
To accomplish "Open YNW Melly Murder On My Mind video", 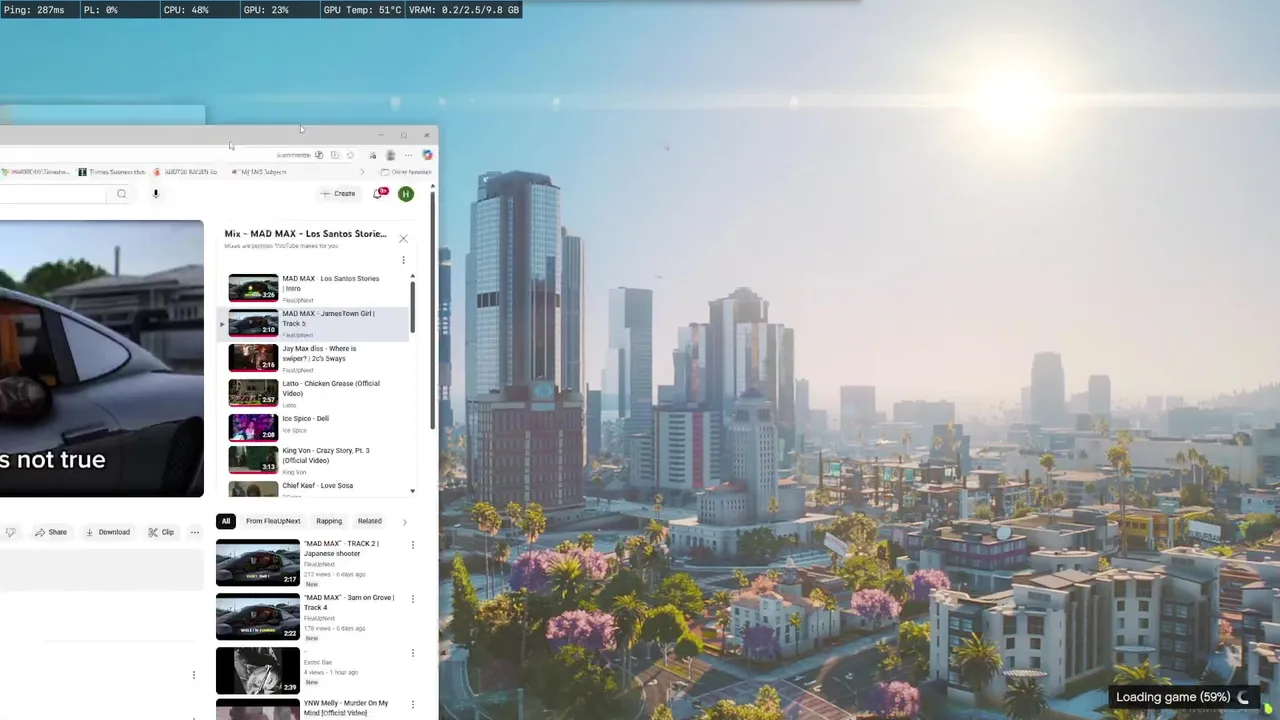I will (258, 710).
